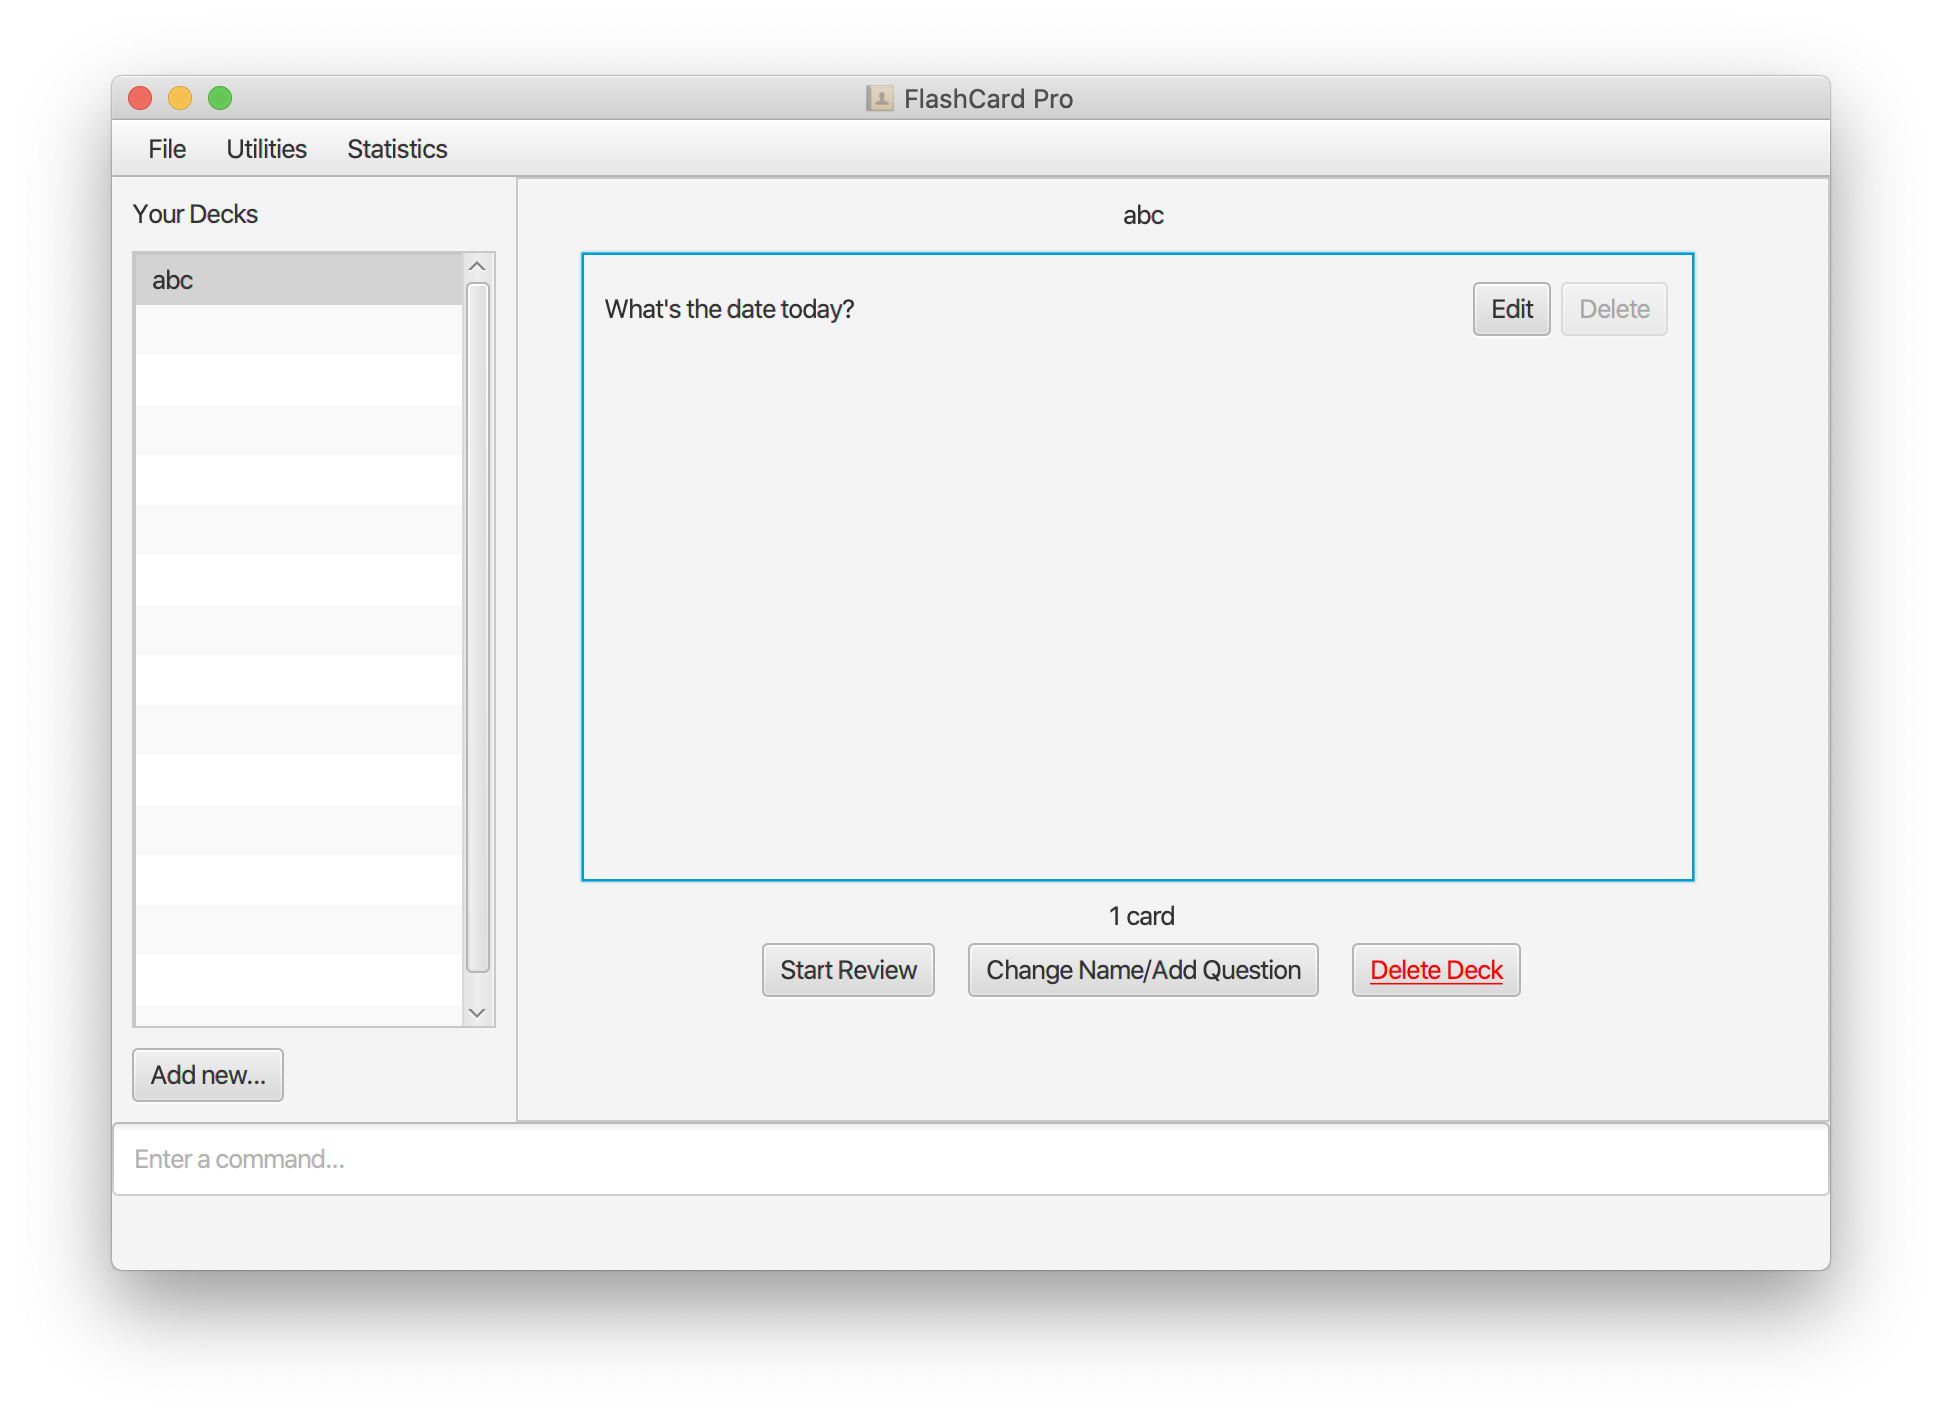Open the File menu
This screenshot has width=1942, height=1418.
click(x=167, y=149)
